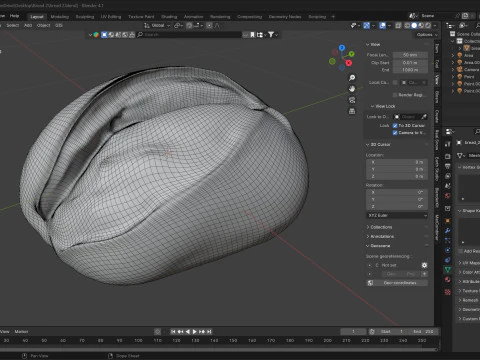Viewport: 480px width, 360px height.
Task: Select solid viewport shading mode
Action: pyautogui.click(x=414, y=25)
